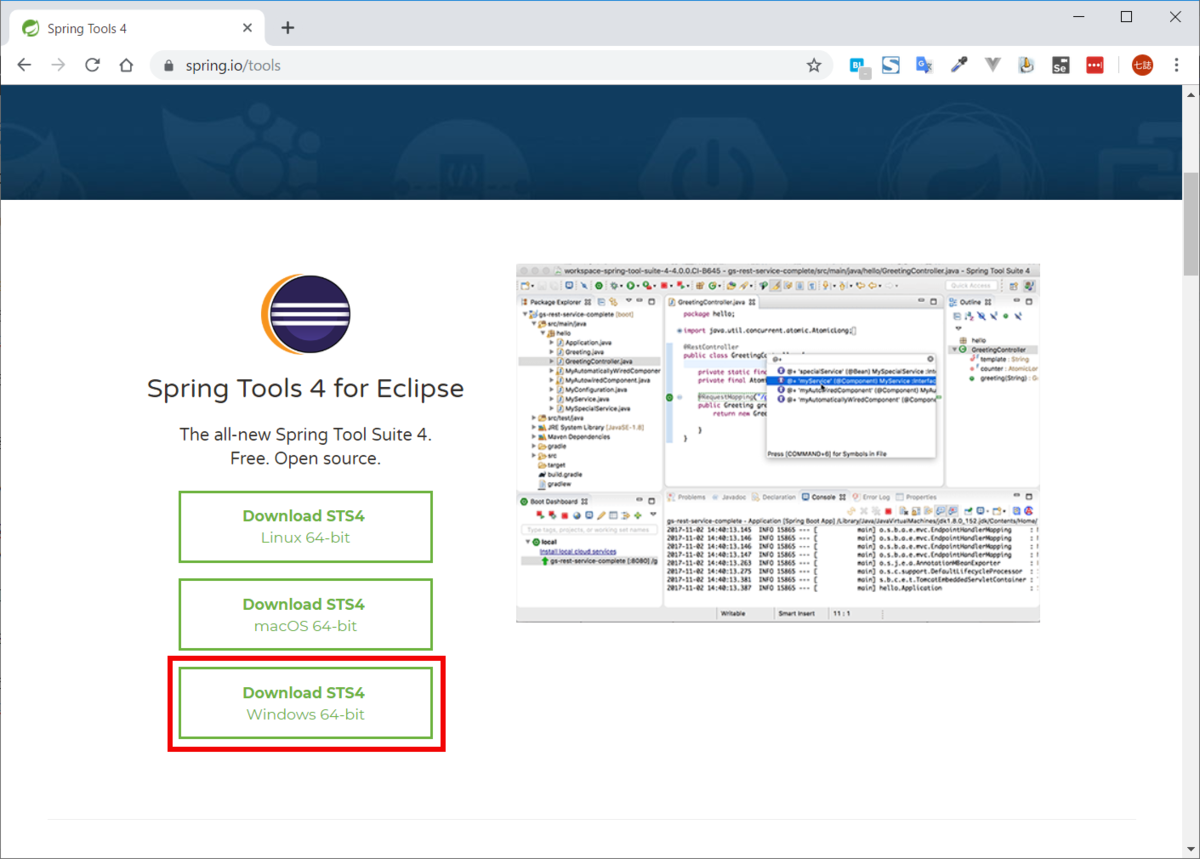This screenshot has height=859, width=1200.
Task: Open a new browser tab
Action: point(288,28)
